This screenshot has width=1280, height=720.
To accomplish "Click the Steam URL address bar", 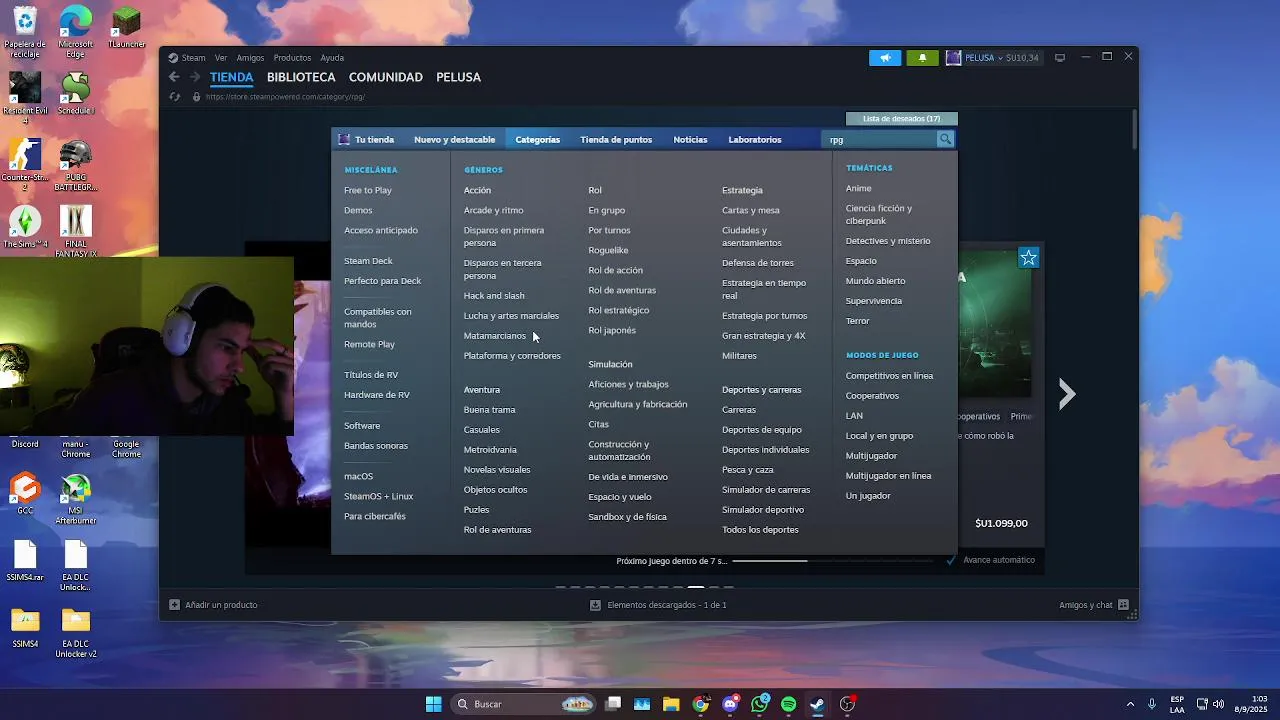I will tap(285, 97).
